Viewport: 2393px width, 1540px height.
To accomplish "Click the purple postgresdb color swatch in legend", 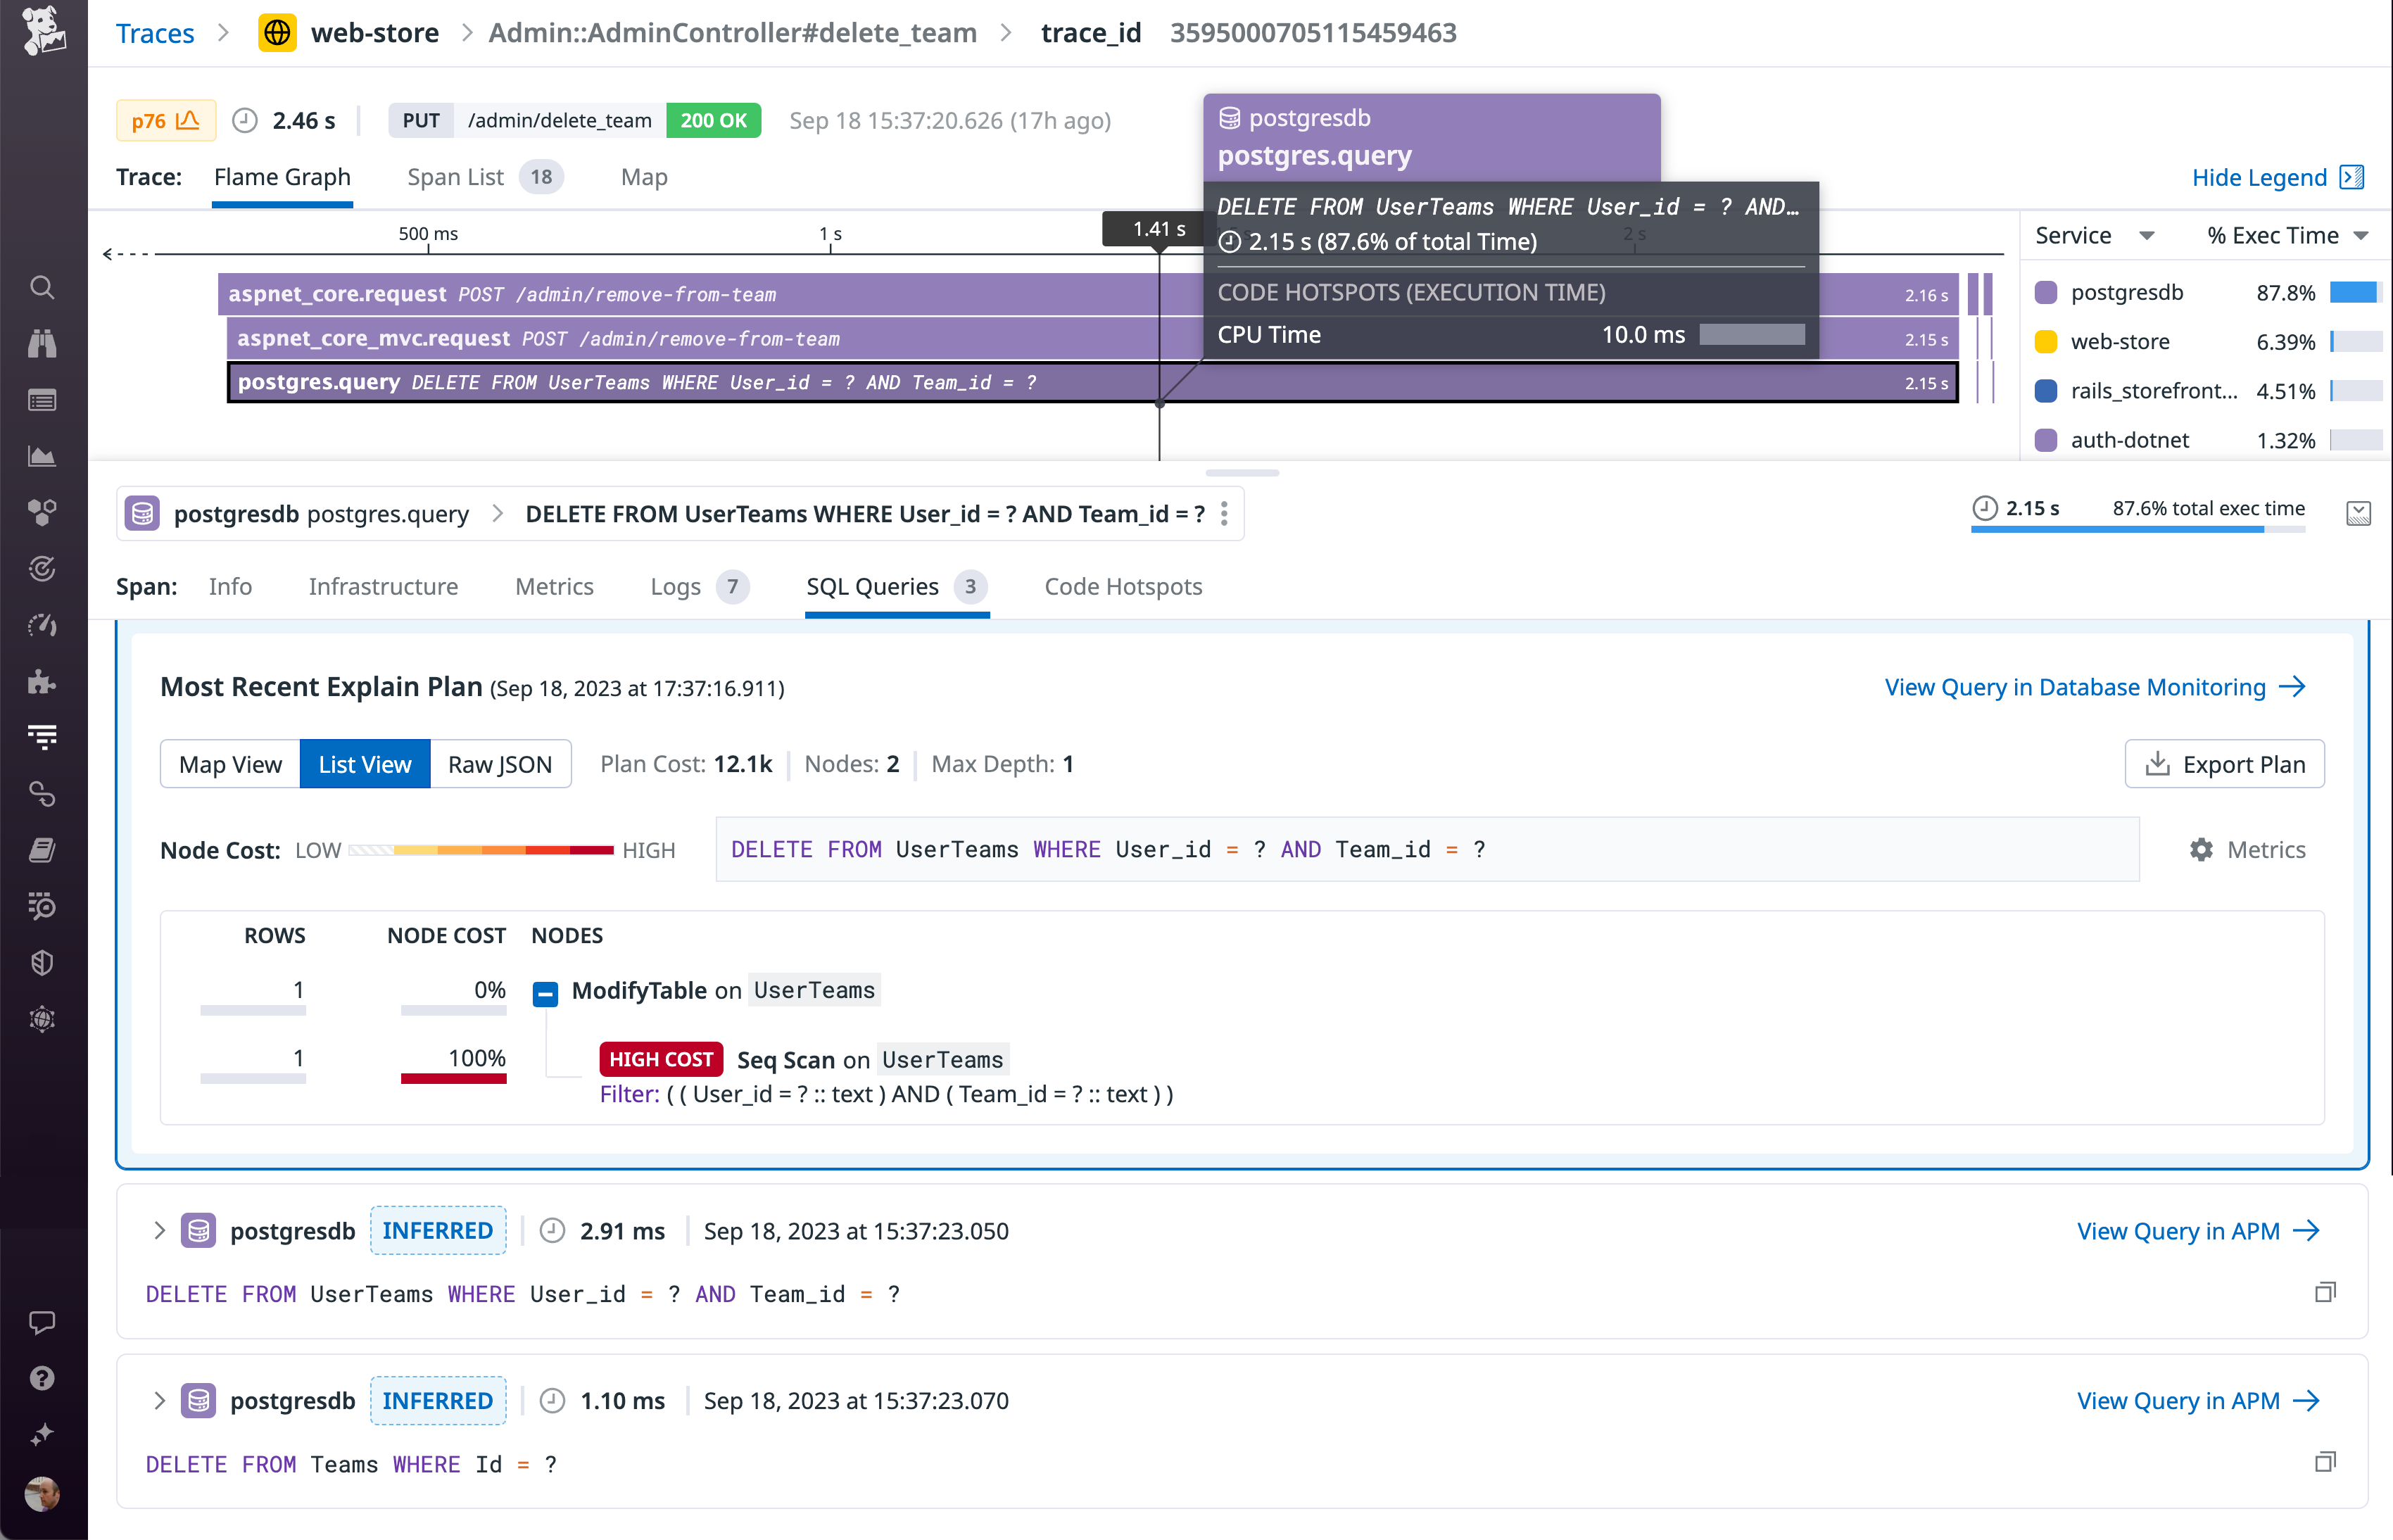I will pyautogui.click(x=2045, y=292).
